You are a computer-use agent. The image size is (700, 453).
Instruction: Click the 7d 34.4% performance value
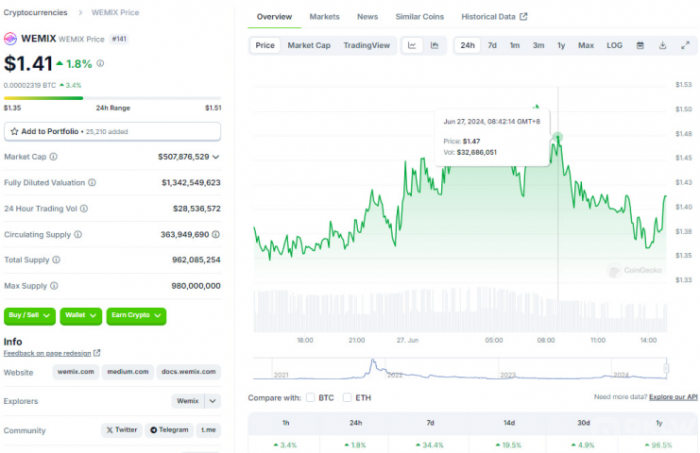point(430,445)
